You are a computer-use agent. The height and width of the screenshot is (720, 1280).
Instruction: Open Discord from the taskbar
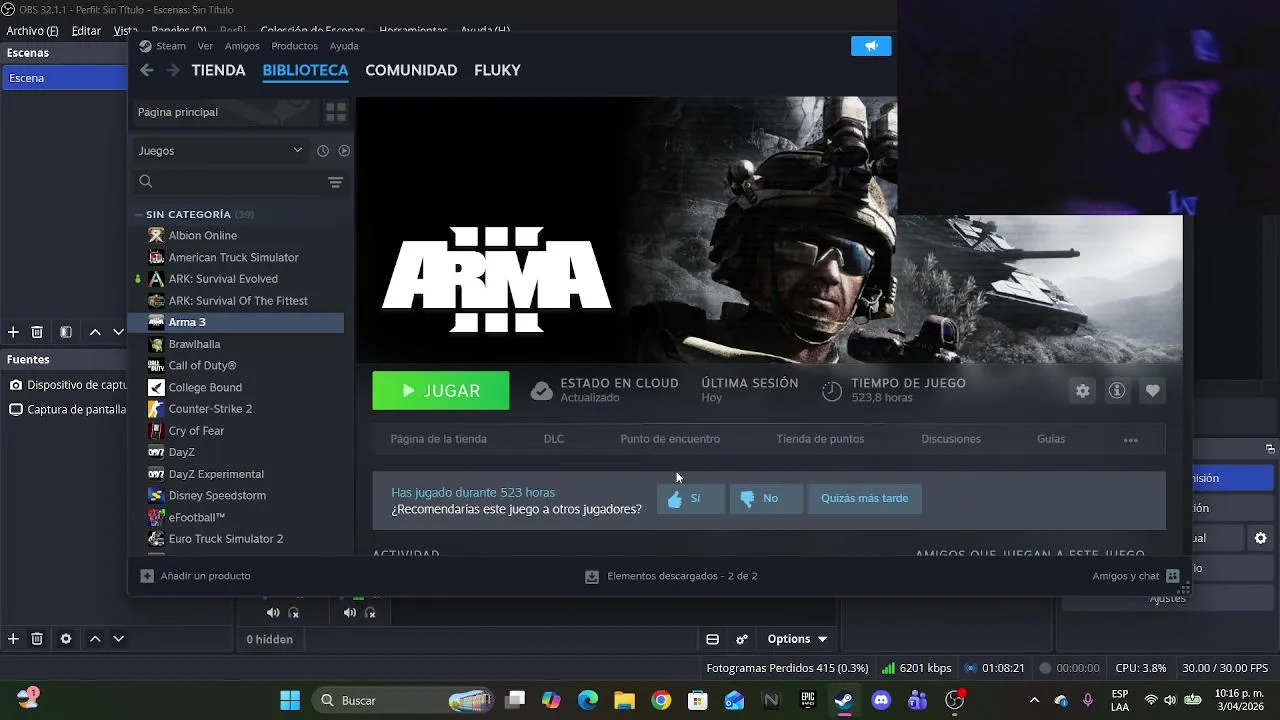(881, 700)
